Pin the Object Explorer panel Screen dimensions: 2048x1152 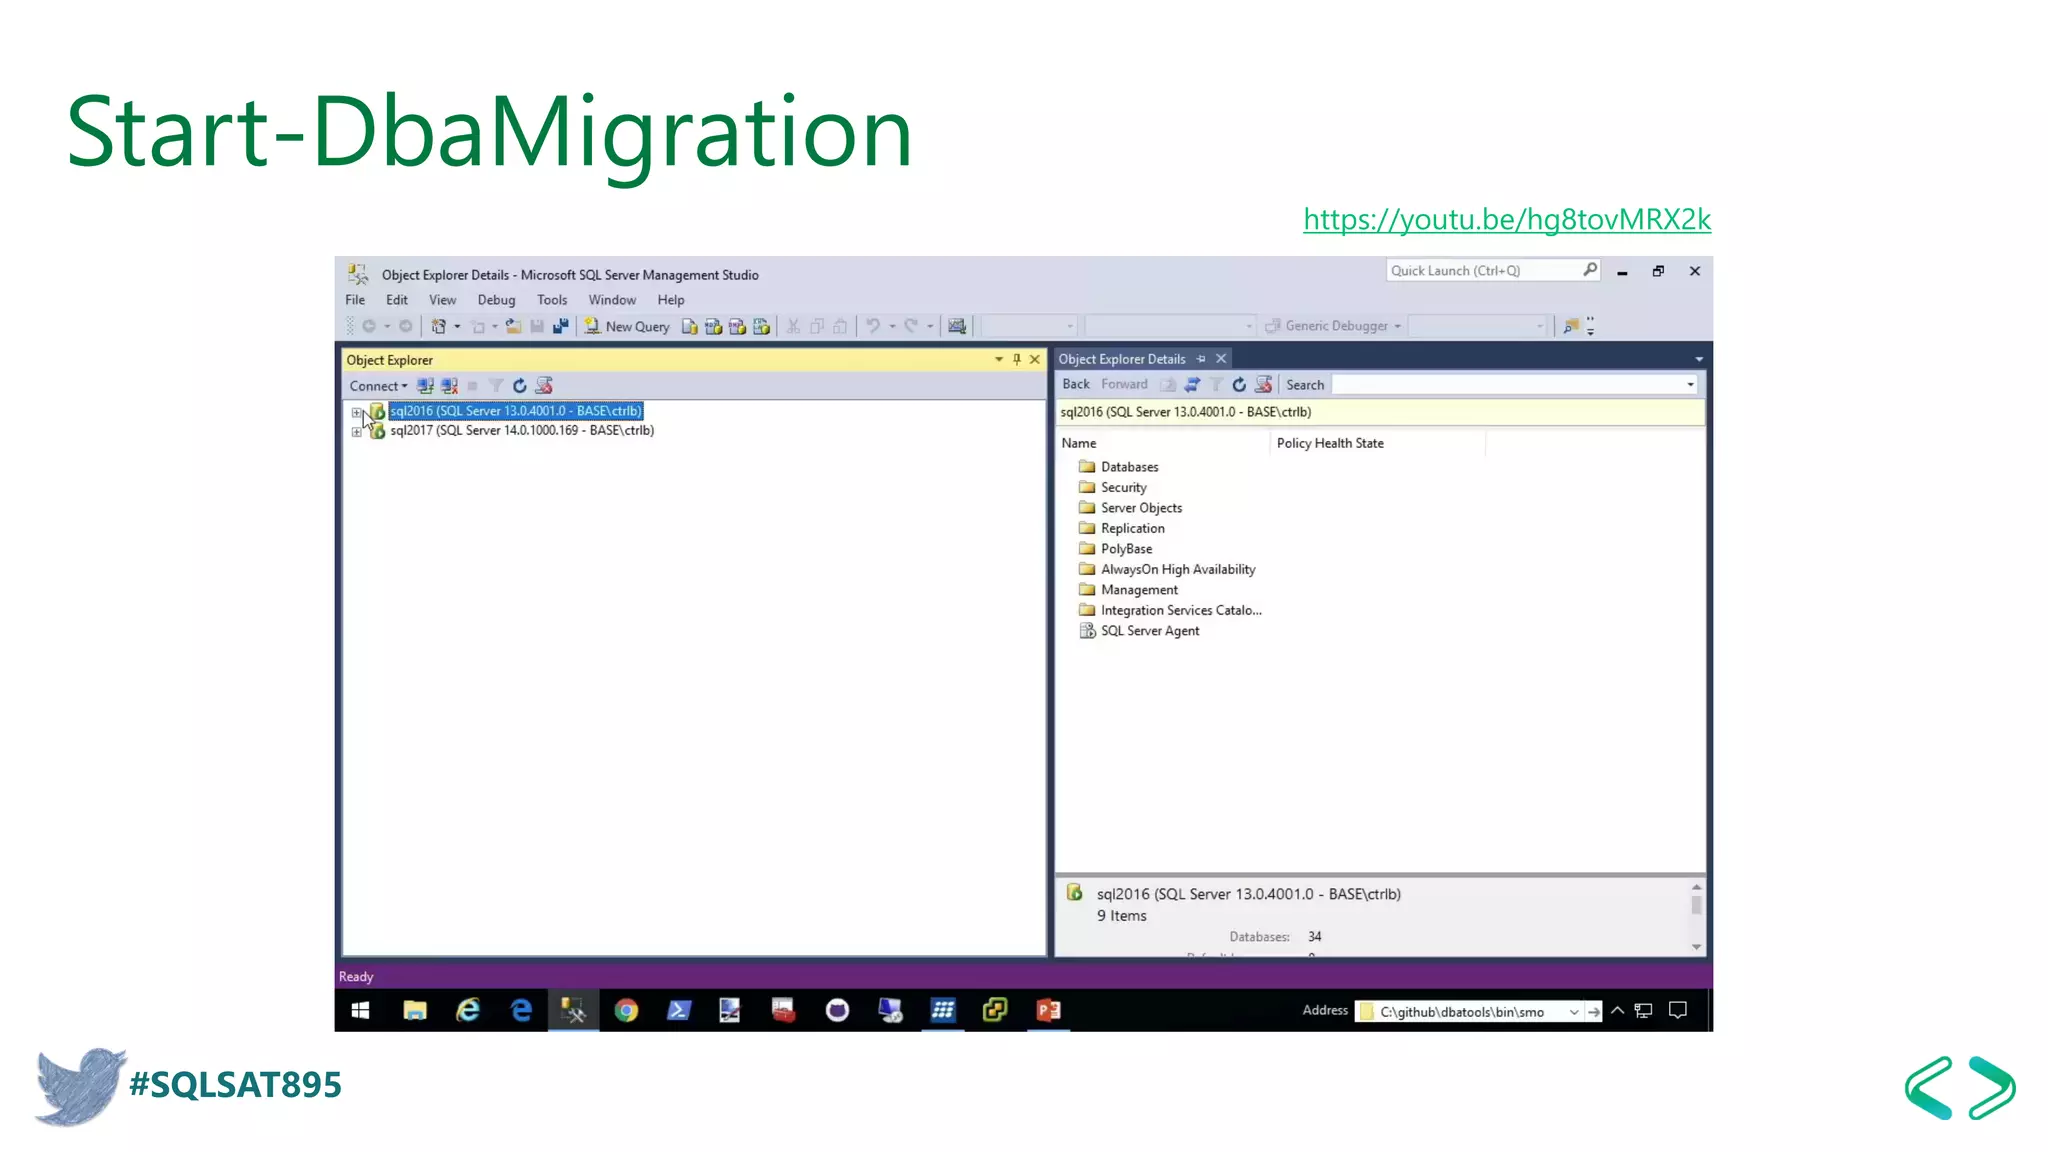tap(1016, 360)
